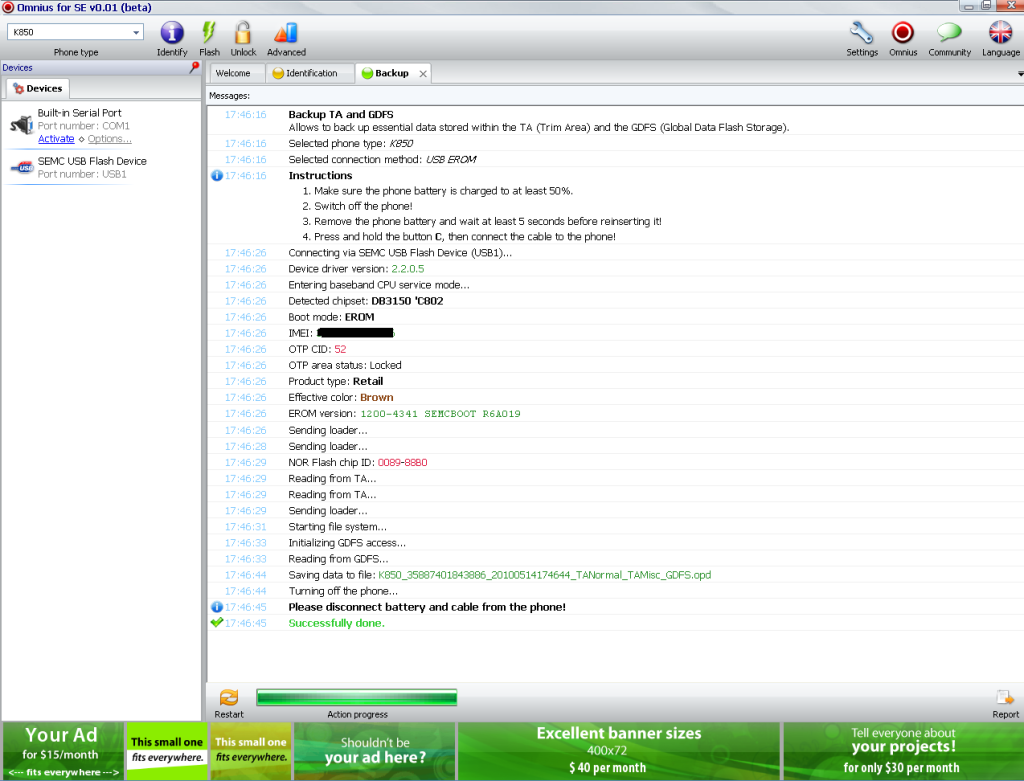1024x781 pixels.
Task: Click 'Selected connection method: USB EROM' line
Action: [x=382, y=159]
